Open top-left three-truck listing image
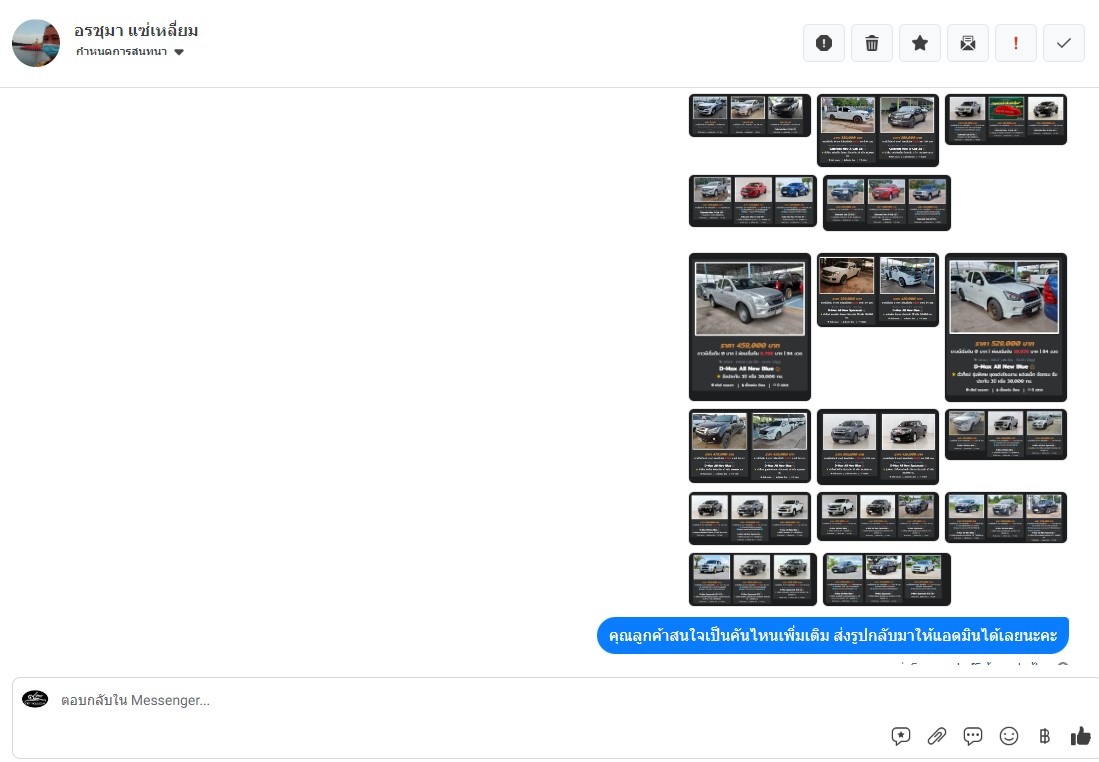Viewport: 1099px width, 762px height. point(750,115)
